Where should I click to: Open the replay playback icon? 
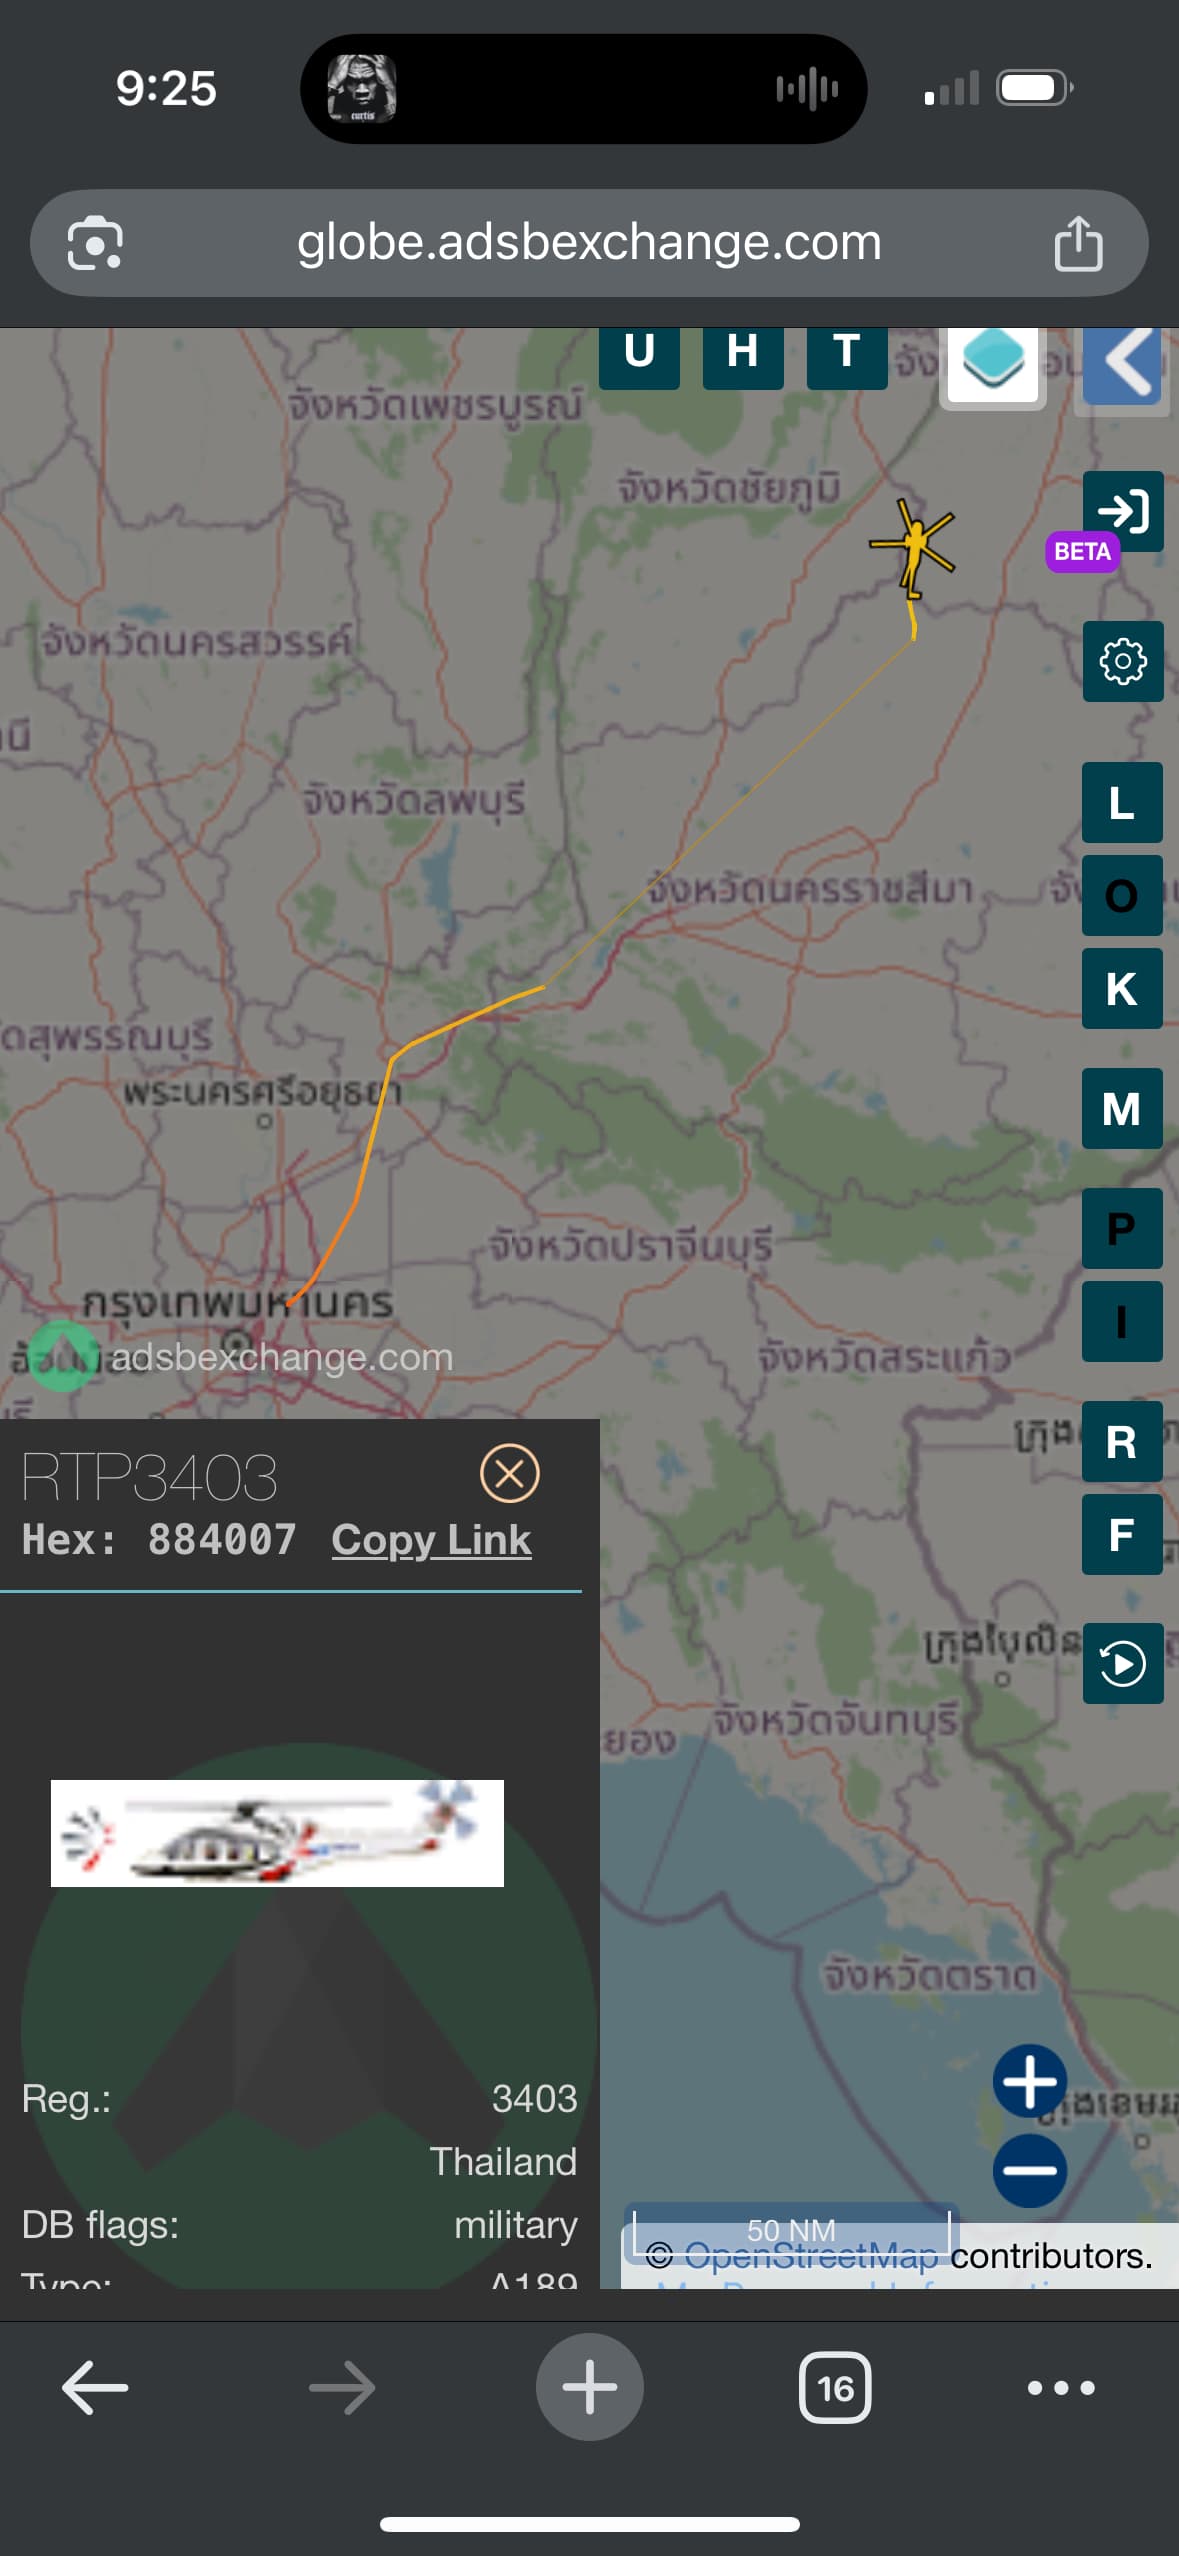click(1123, 1663)
